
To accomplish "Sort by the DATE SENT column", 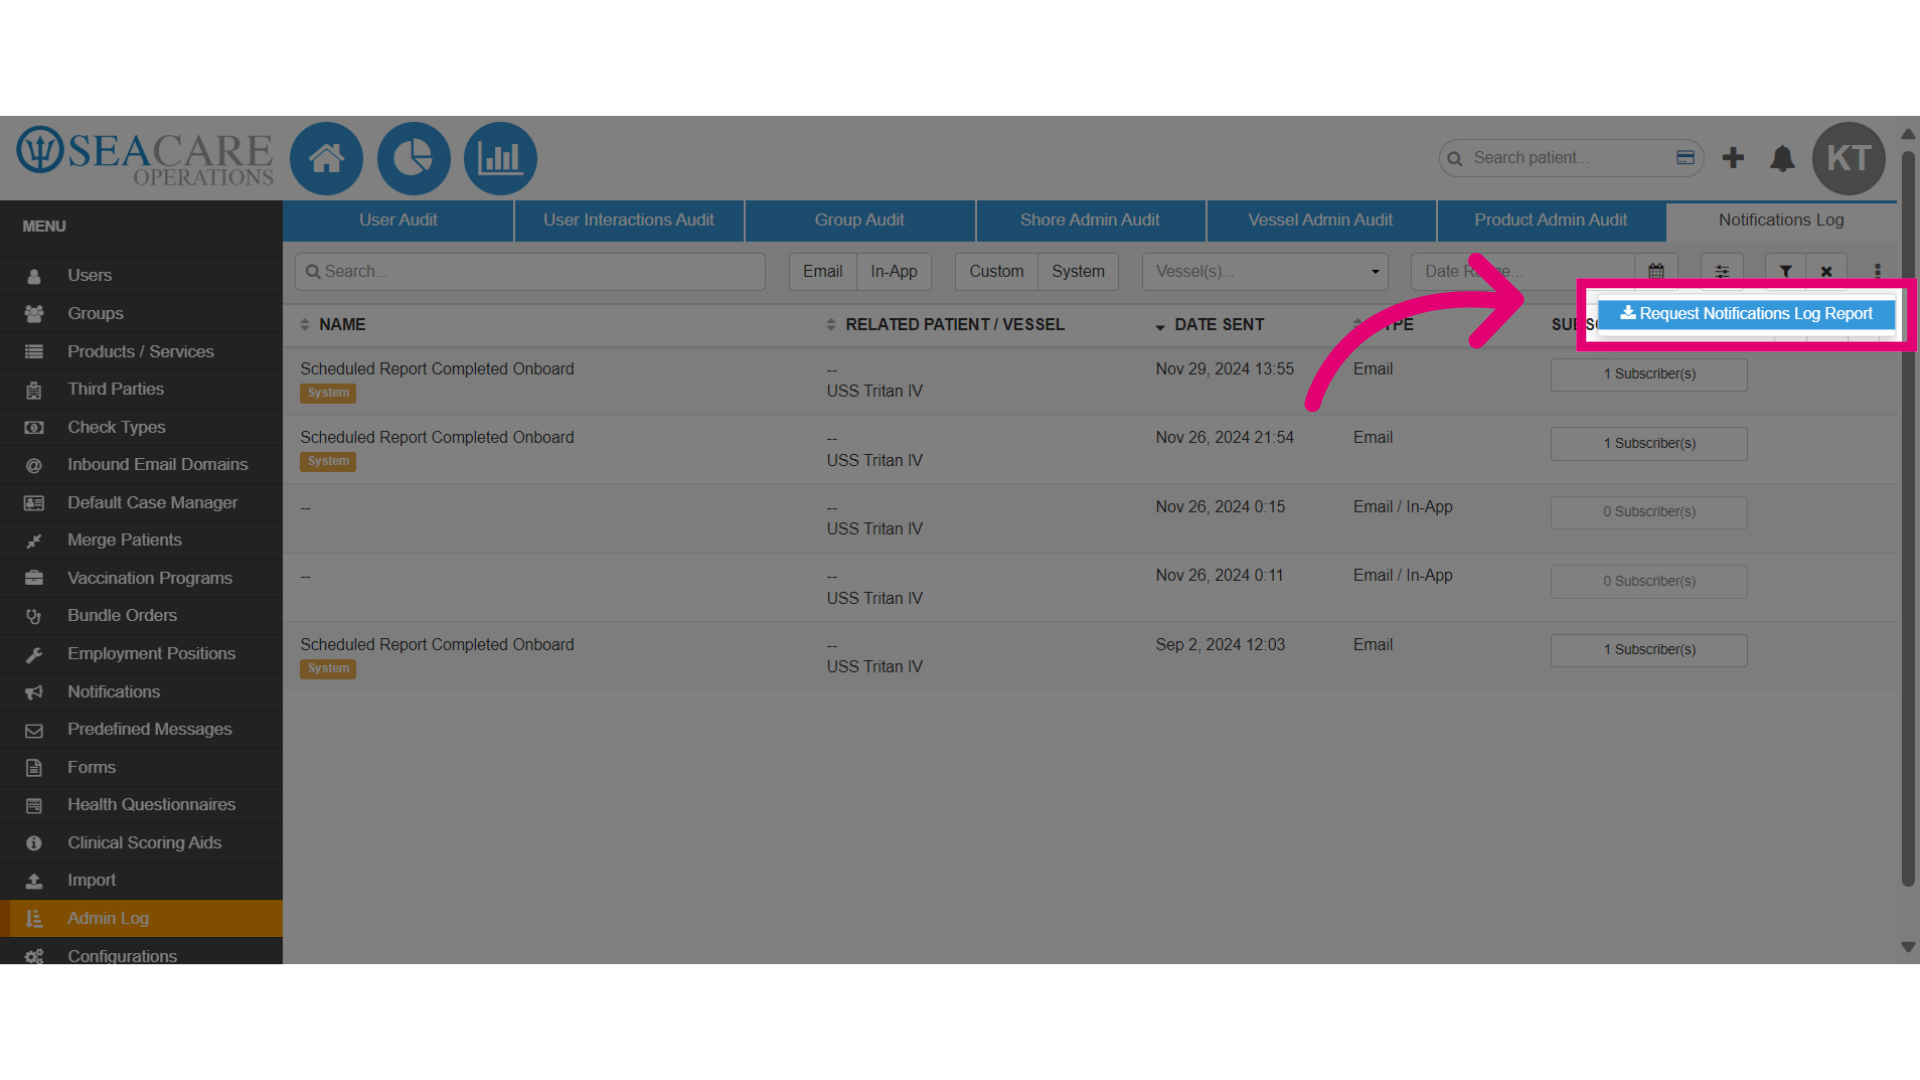I will (x=1210, y=325).
